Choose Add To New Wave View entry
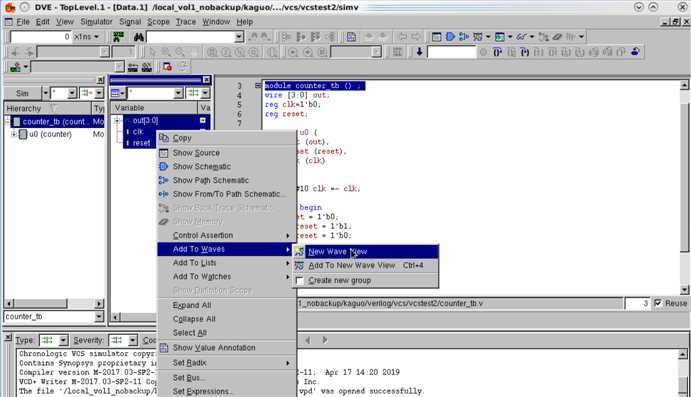 365,265
